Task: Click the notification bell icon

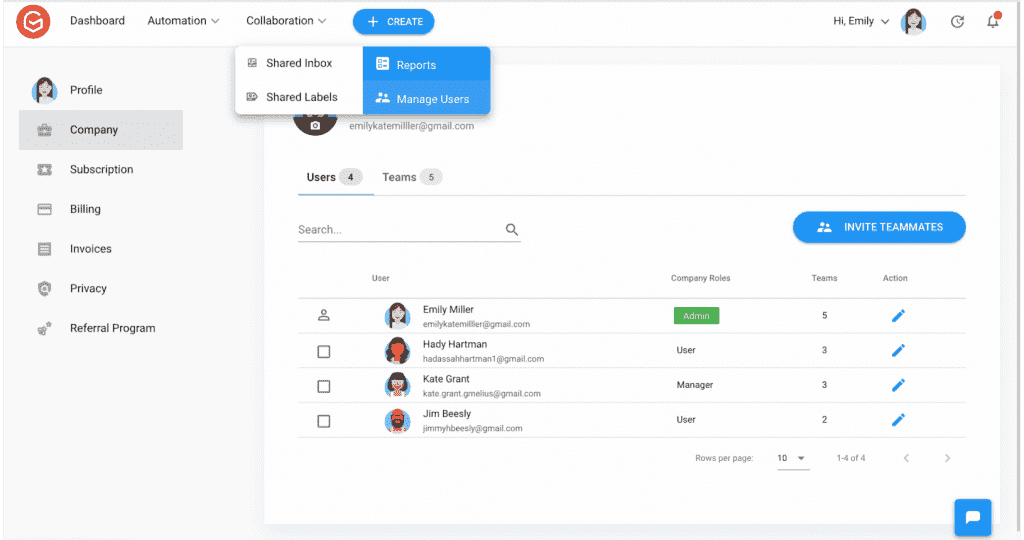Action: pyautogui.click(x=992, y=22)
